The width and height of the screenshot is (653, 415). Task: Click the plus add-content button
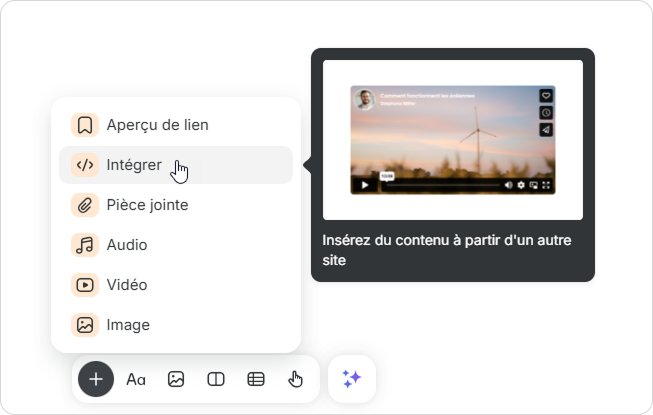click(x=96, y=379)
